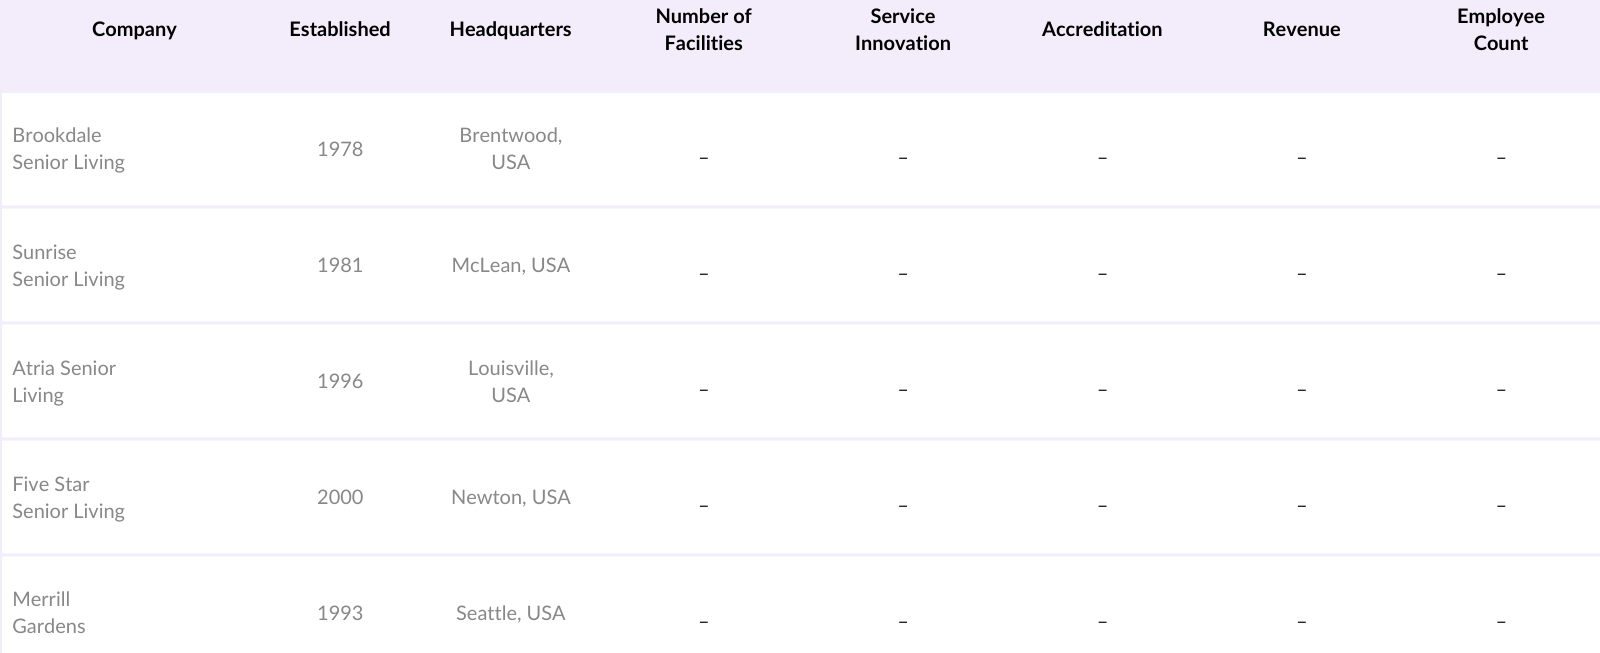Open the Five Star Senior Living entry
This screenshot has width=1600, height=653.
coord(68,498)
